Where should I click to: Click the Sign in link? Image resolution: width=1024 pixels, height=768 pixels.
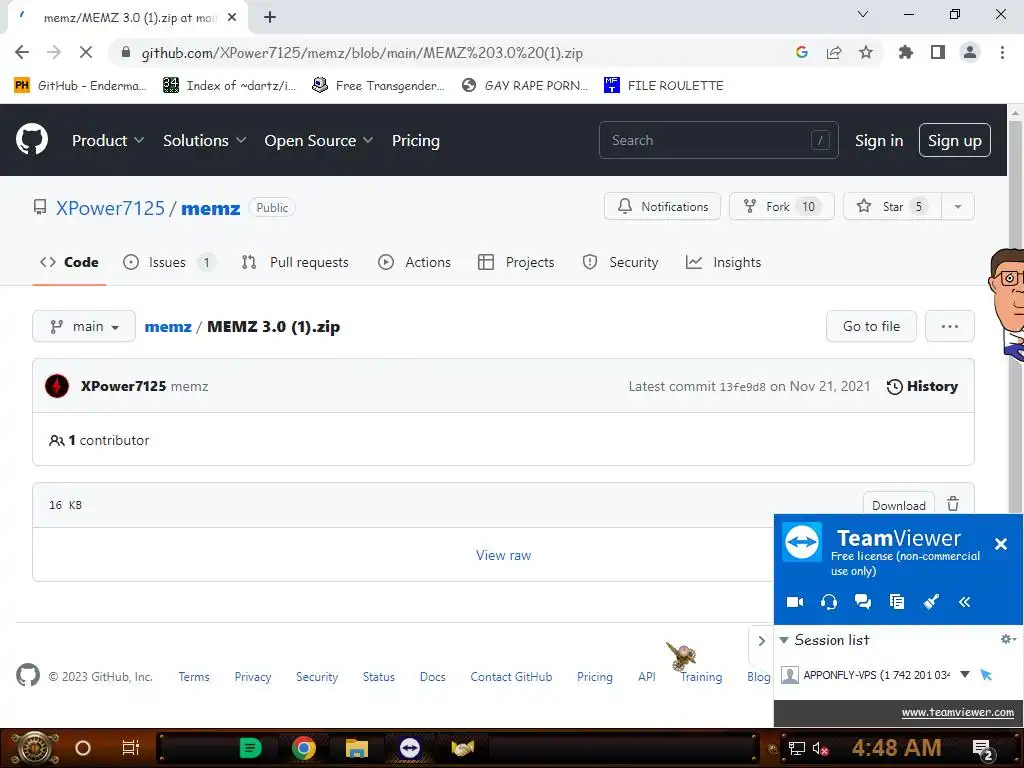pyautogui.click(x=879, y=140)
